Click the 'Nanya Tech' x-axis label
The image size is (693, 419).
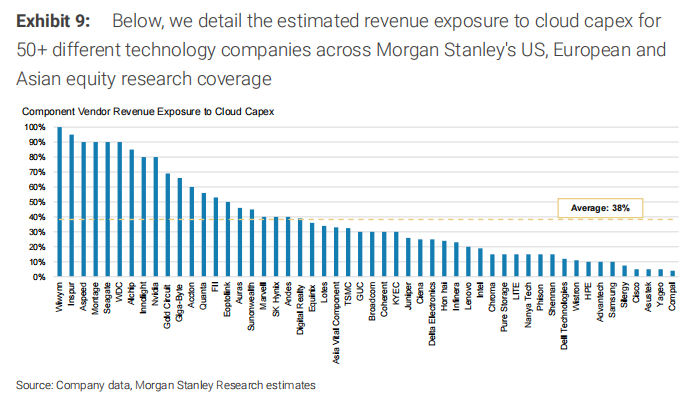[x=528, y=305]
